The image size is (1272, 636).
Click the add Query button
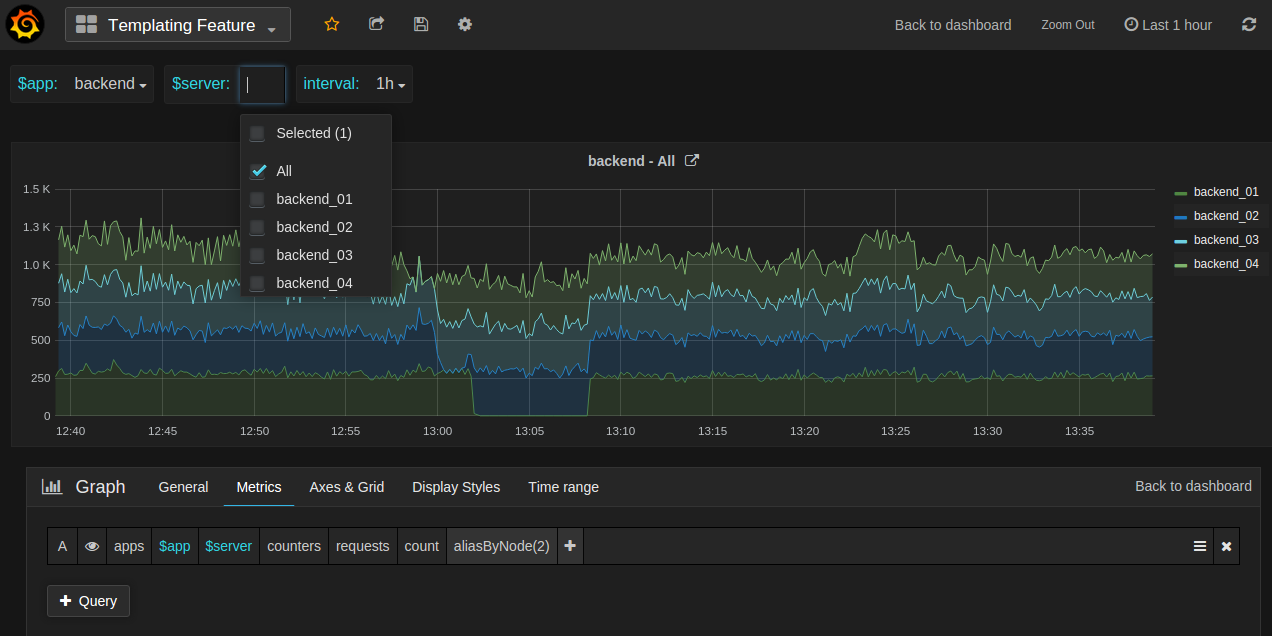[88, 601]
